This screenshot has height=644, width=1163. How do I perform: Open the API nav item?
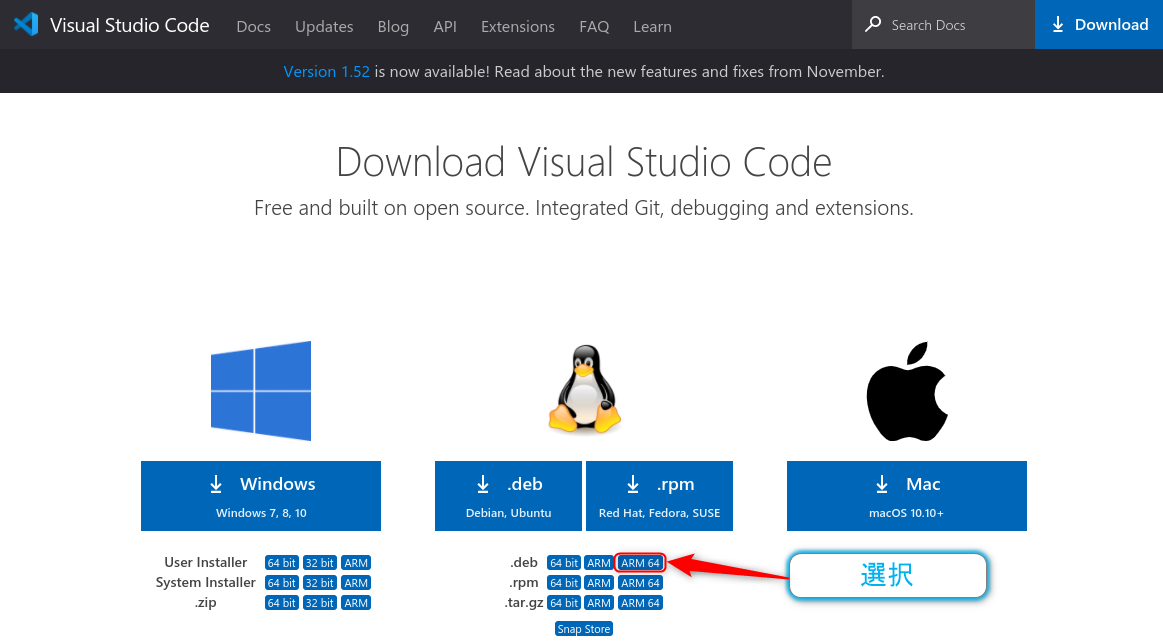(x=445, y=26)
